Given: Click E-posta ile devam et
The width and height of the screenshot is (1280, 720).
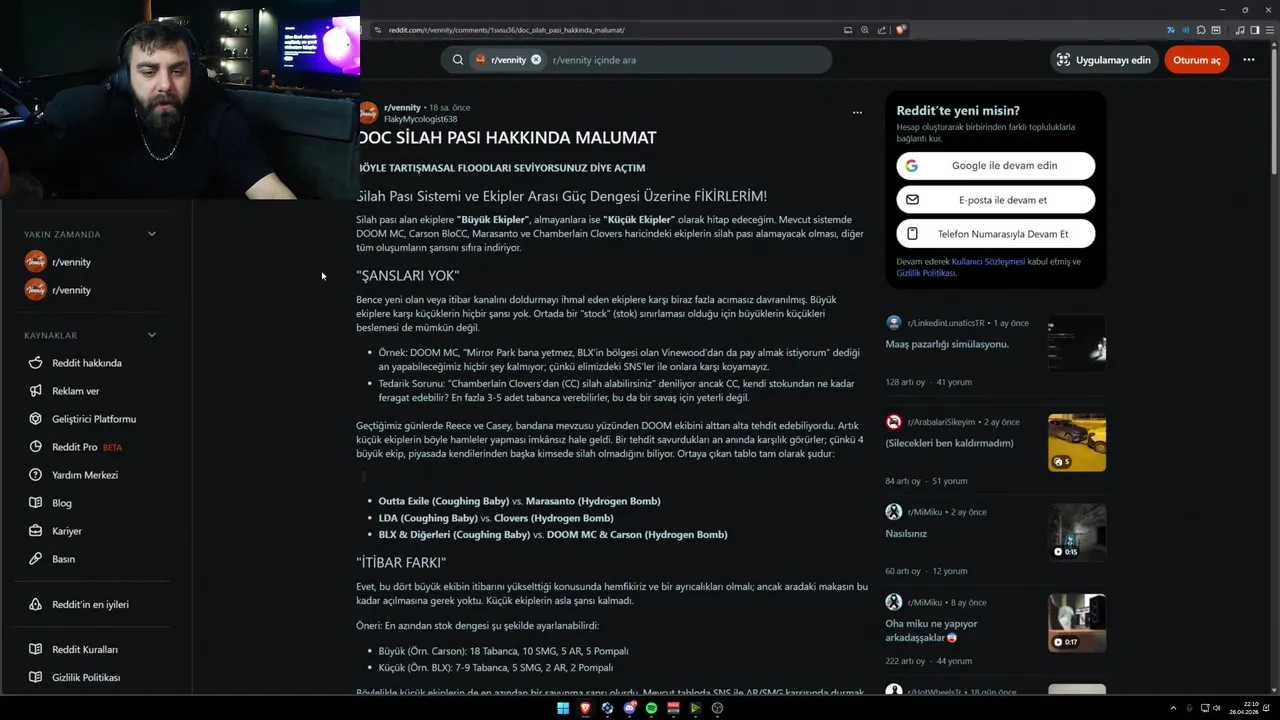Looking at the screenshot, I should click(x=995, y=200).
